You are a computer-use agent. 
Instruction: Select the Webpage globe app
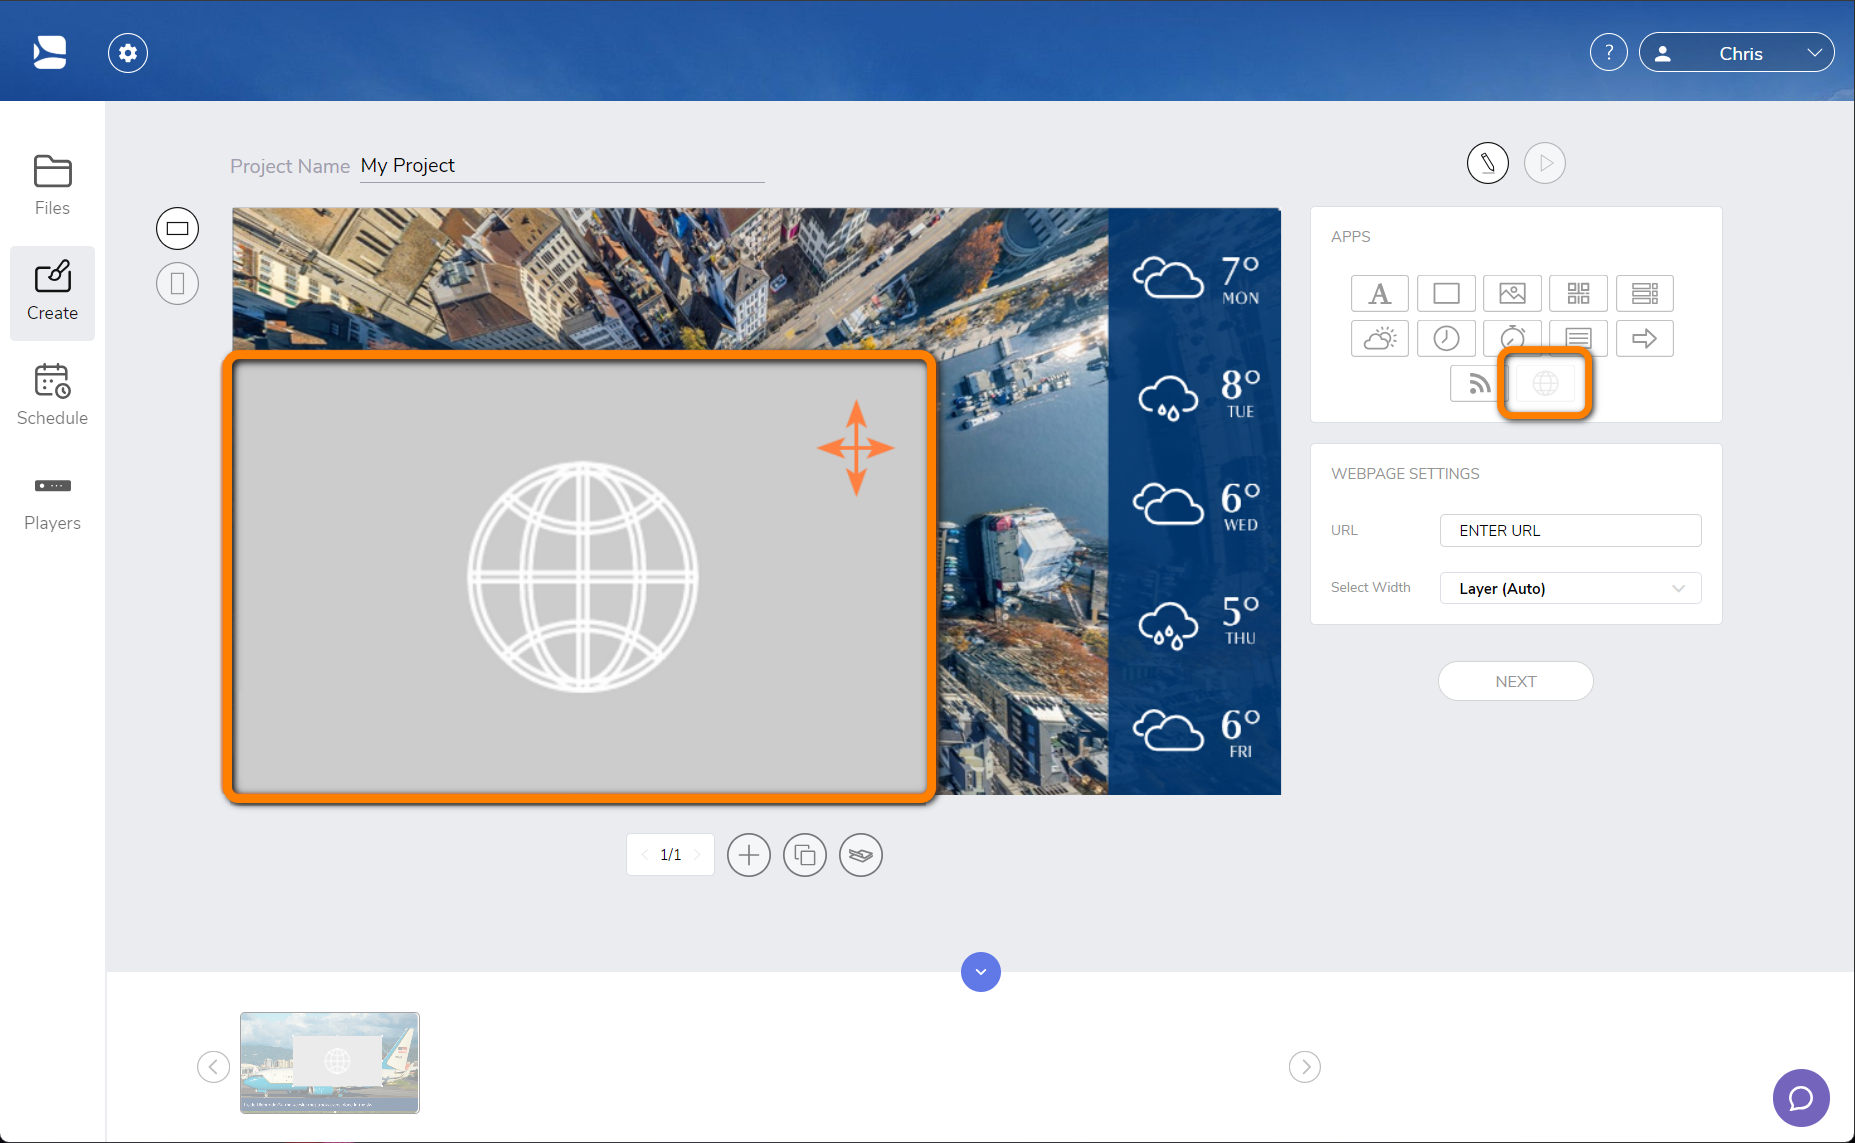click(1545, 383)
